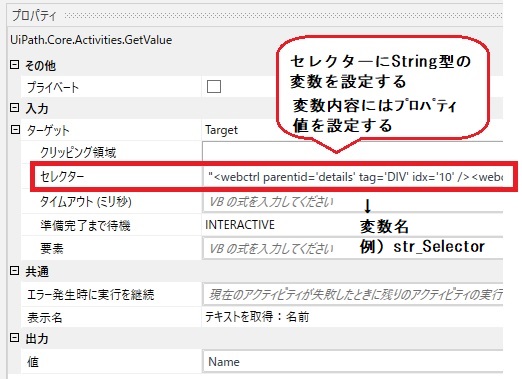Select the 要素 property label

(52, 249)
